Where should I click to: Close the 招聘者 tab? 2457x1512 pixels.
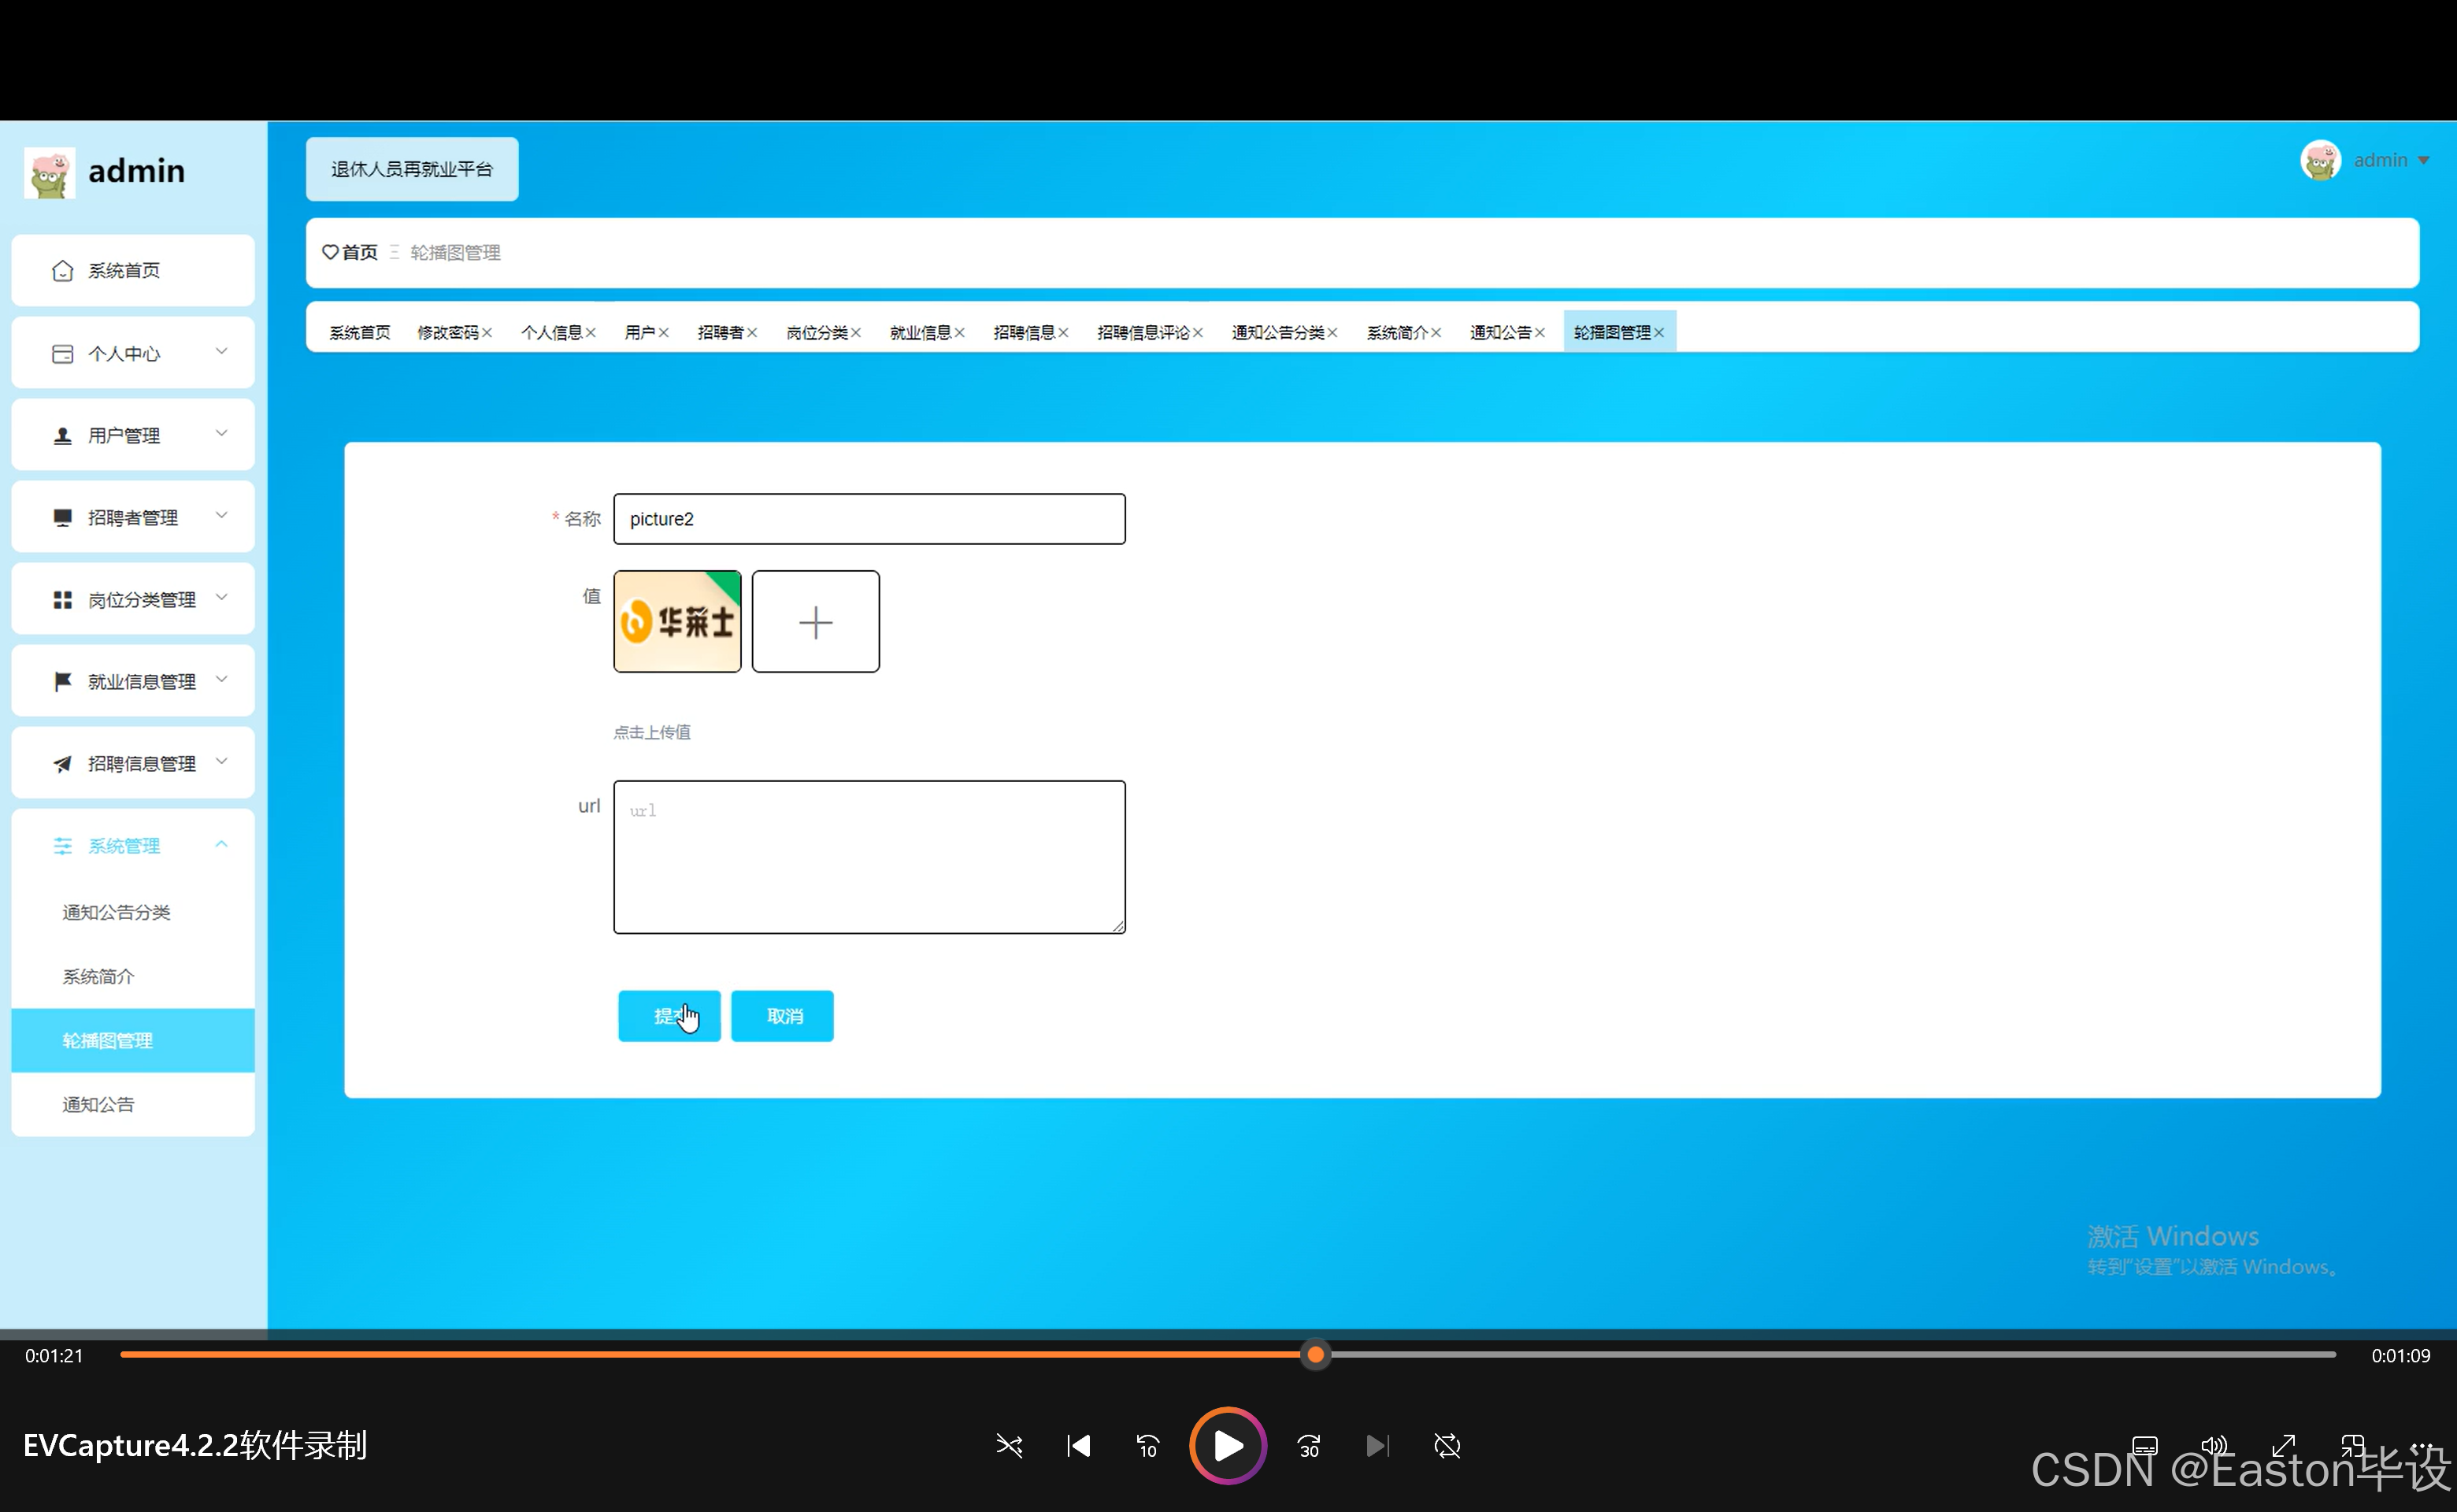click(752, 333)
